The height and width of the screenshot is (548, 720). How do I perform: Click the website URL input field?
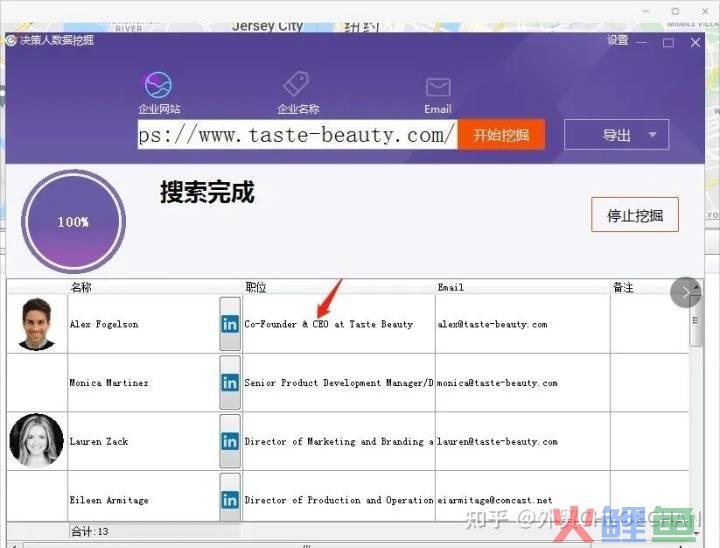[297, 135]
